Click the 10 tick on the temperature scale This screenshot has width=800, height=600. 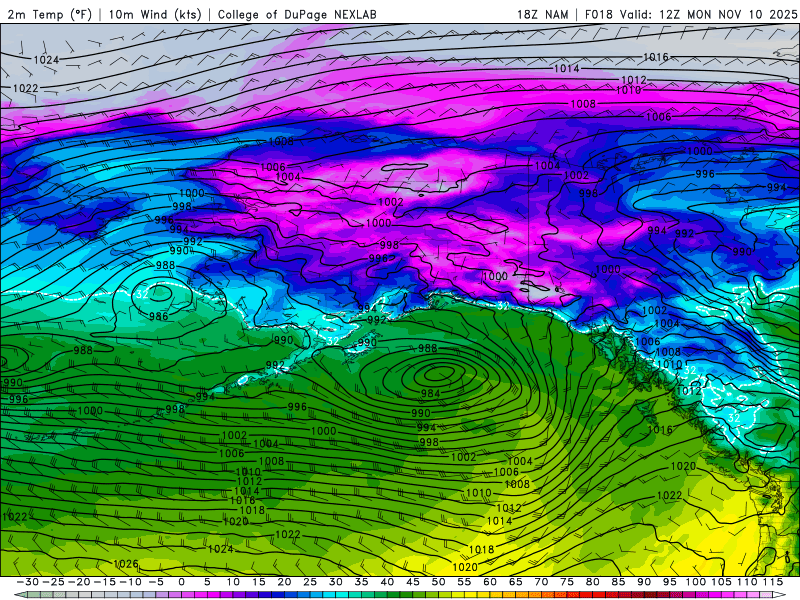point(233,582)
